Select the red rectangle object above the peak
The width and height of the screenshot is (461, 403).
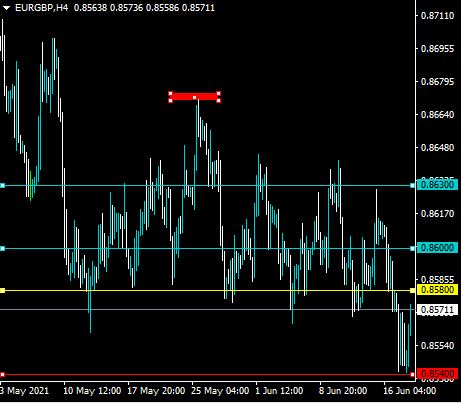(x=195, y=97)
